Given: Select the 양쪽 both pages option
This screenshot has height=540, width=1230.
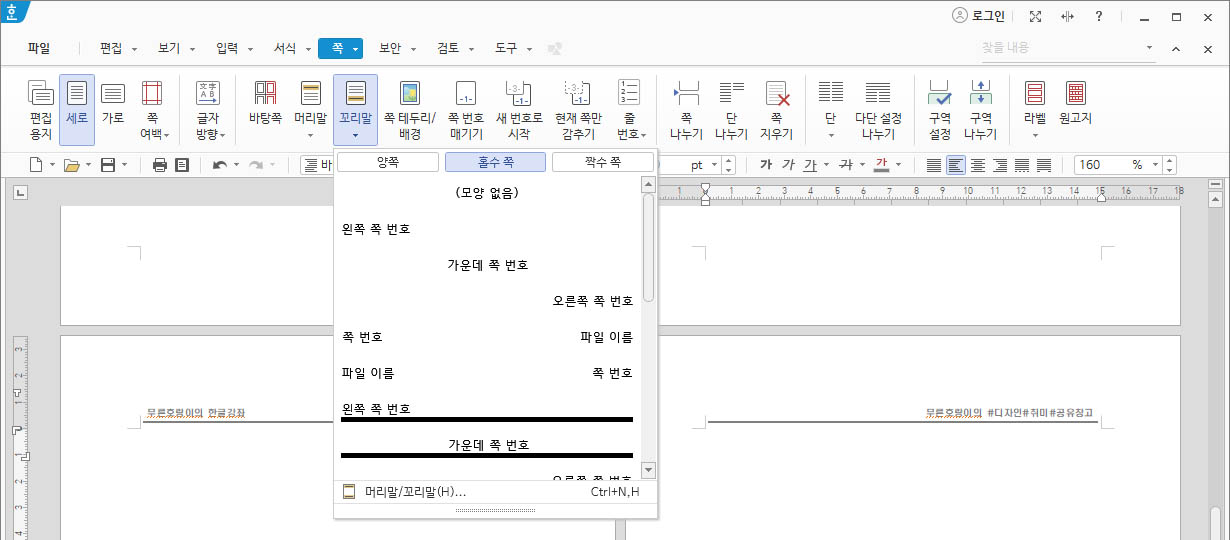Looking at the screenshot, I should [x=388, y=162].
